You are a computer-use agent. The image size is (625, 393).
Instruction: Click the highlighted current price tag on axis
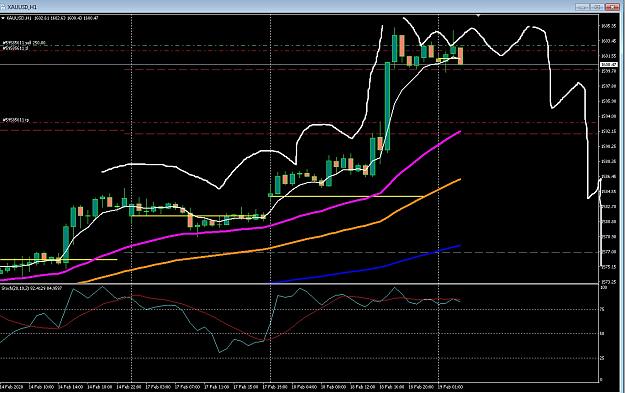point(609,65)
